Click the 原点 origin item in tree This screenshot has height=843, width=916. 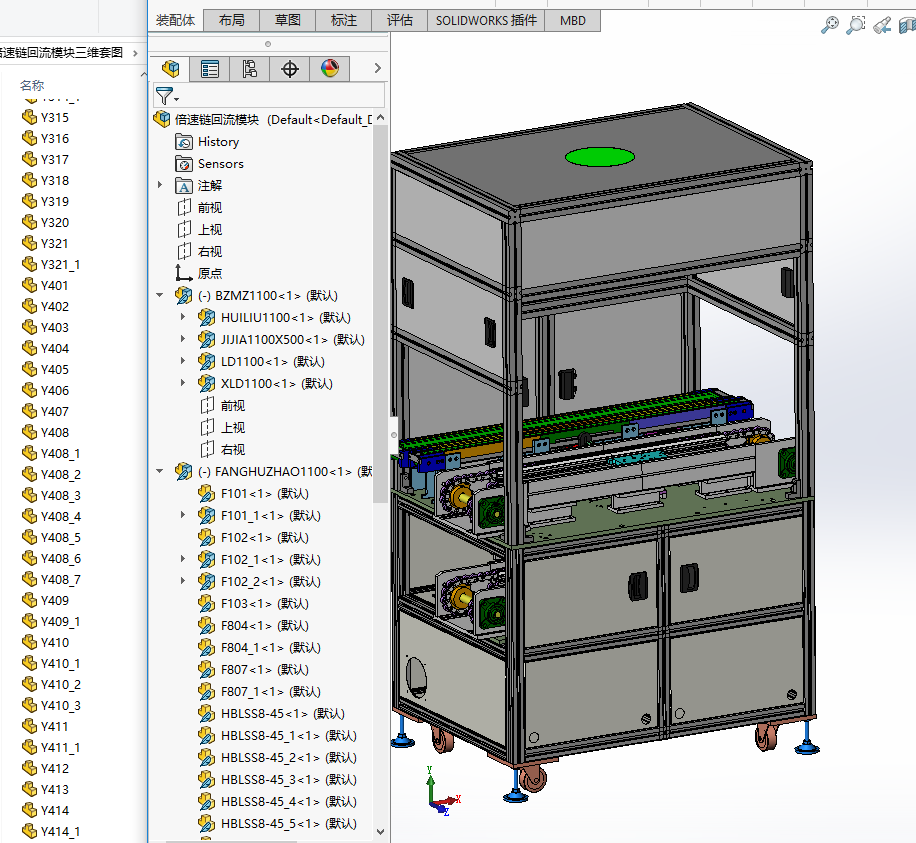pyautogui.click(x=210, y=274)
